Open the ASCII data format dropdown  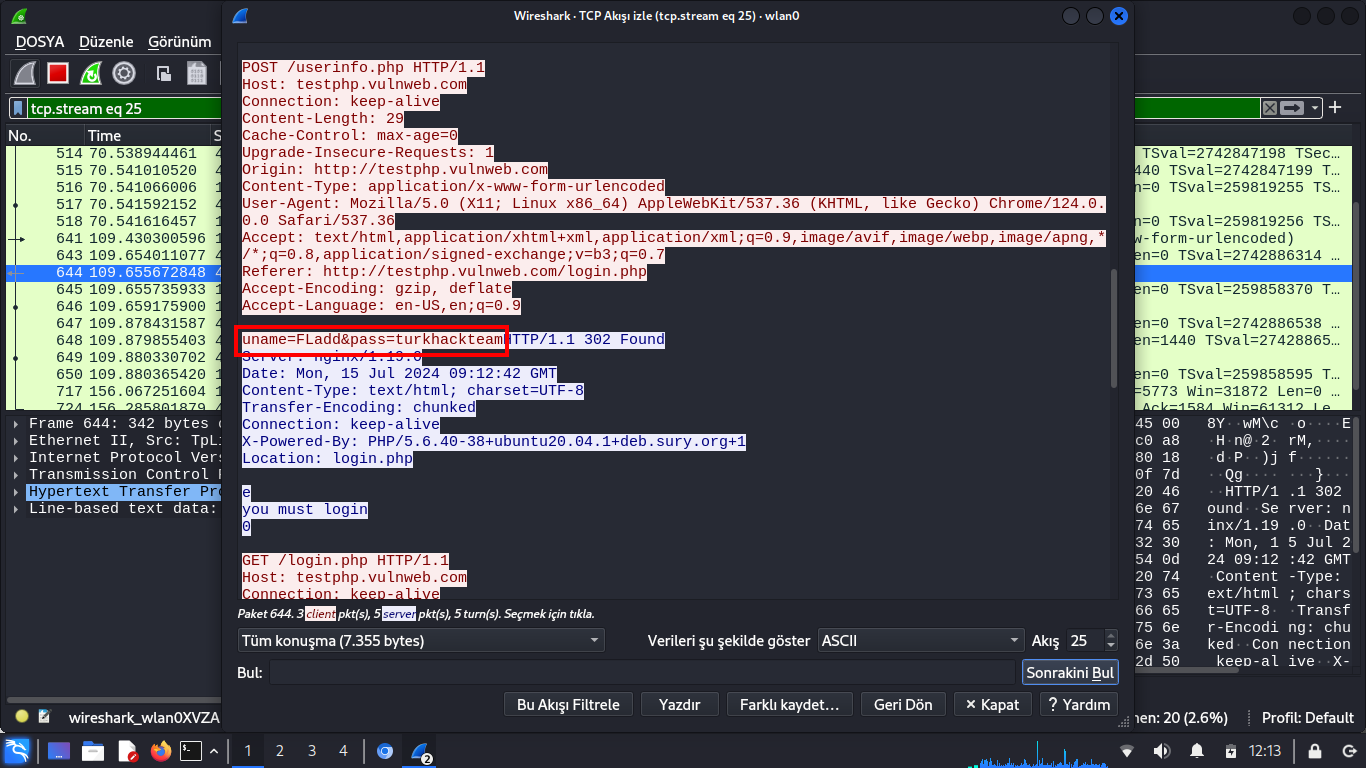(x=920, y=640)
